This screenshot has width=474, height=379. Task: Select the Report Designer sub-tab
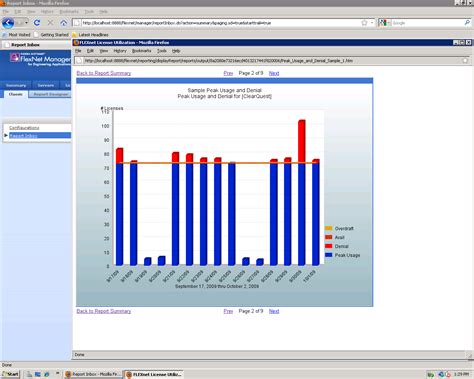50,94
